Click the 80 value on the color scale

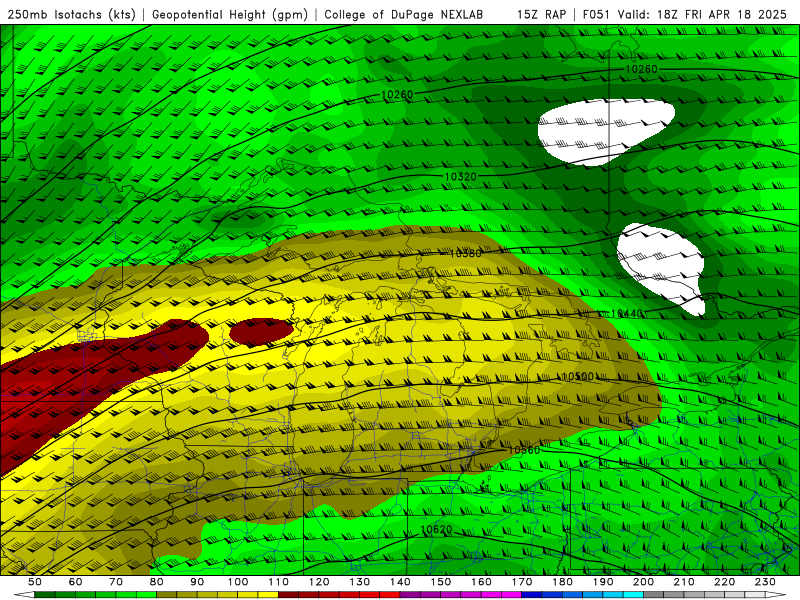(x=156, y=582)
